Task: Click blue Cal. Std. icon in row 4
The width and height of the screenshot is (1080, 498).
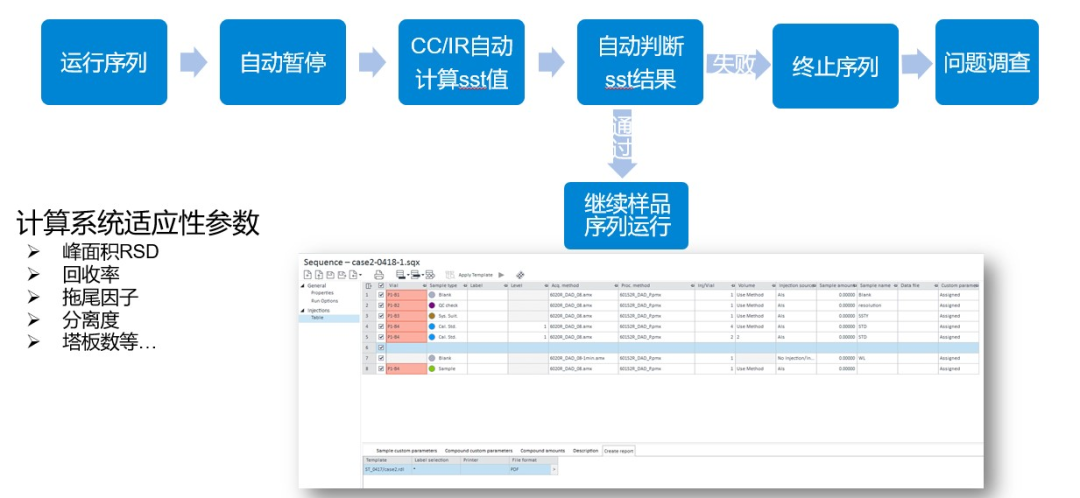Action: (432, 326)
